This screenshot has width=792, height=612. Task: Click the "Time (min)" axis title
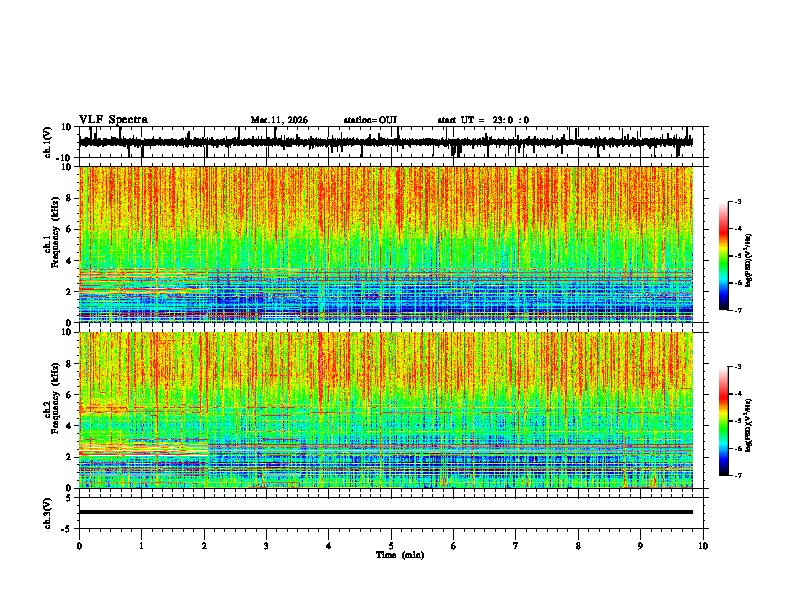pos(400,555)
